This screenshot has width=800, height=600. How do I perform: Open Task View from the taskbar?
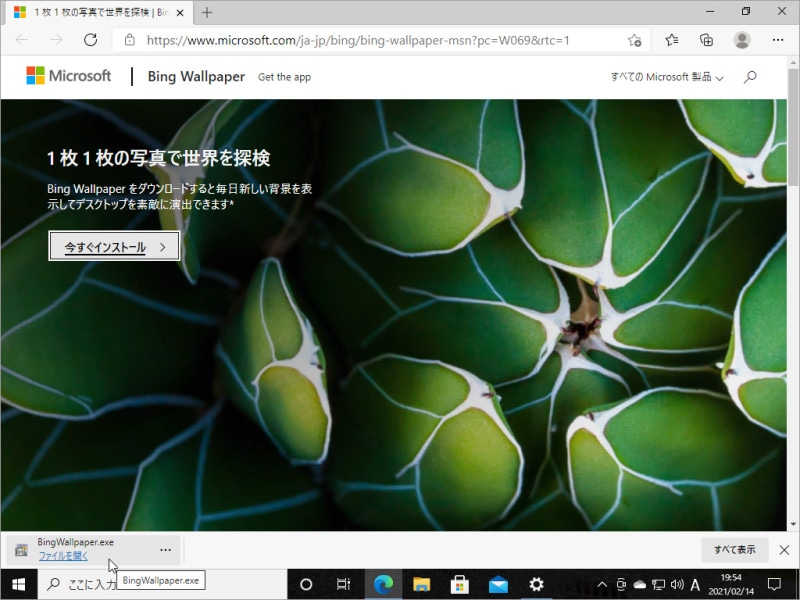(x=343, y=584)
